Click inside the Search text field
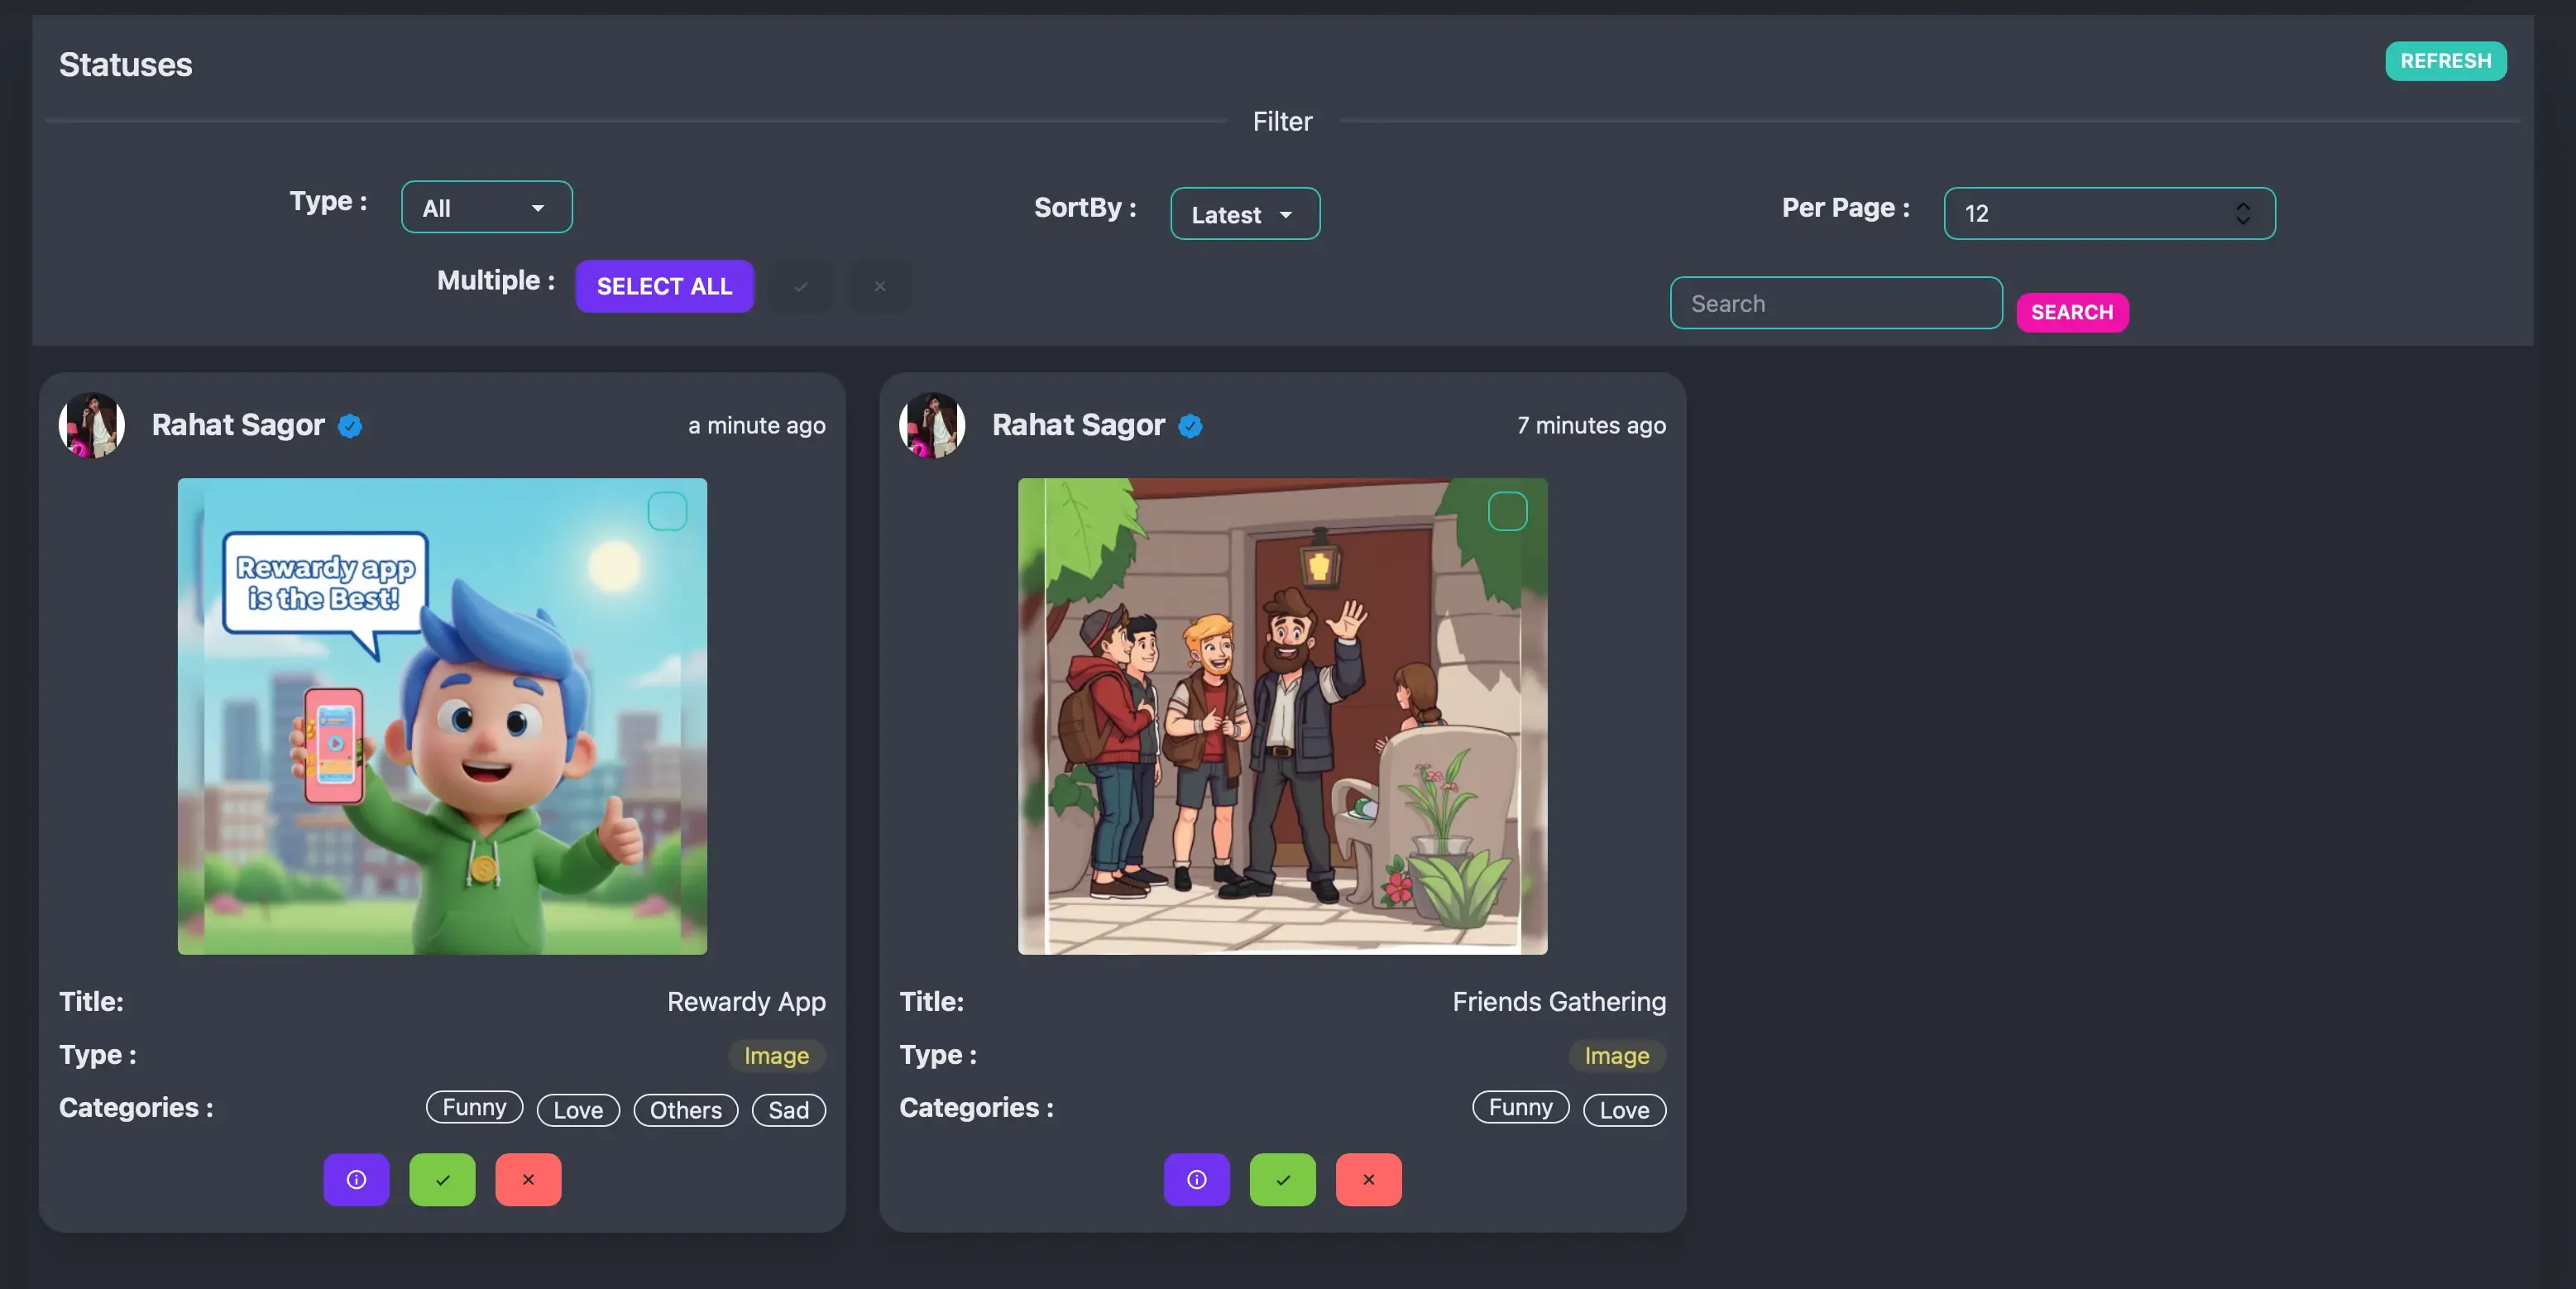 coord(1835,303)
